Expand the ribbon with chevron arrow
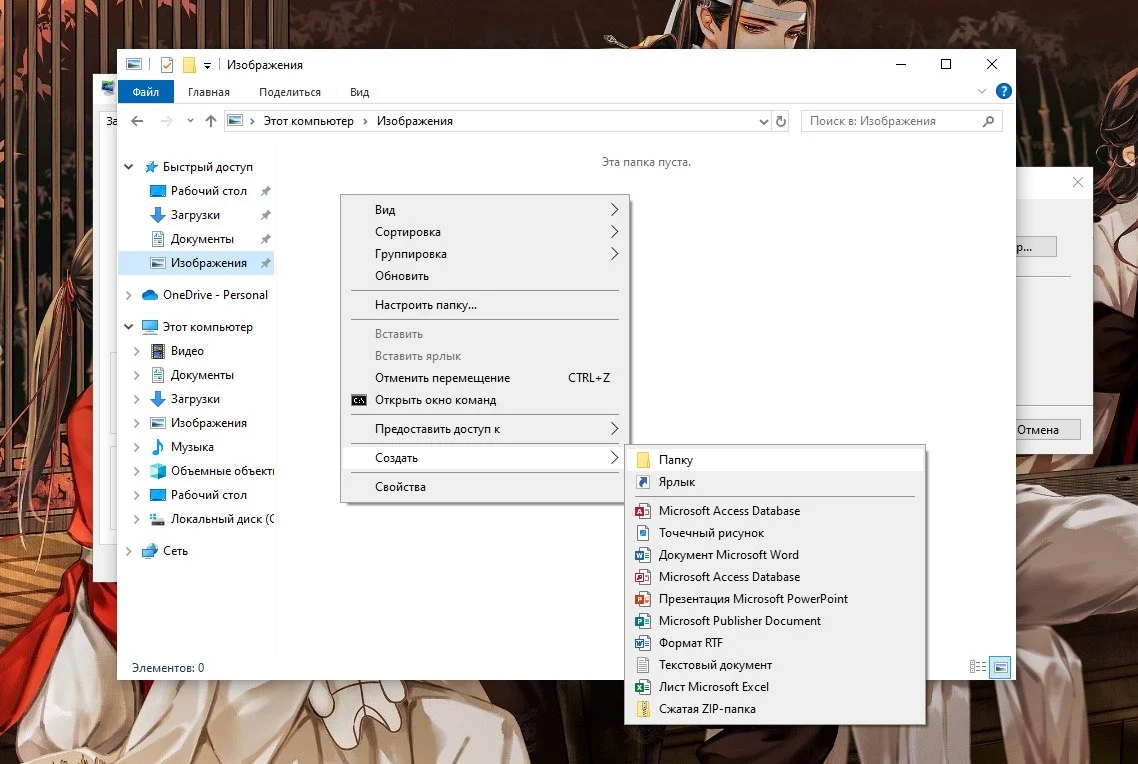This screenshot has width=1138, height=764. click(x=982, y=91)
